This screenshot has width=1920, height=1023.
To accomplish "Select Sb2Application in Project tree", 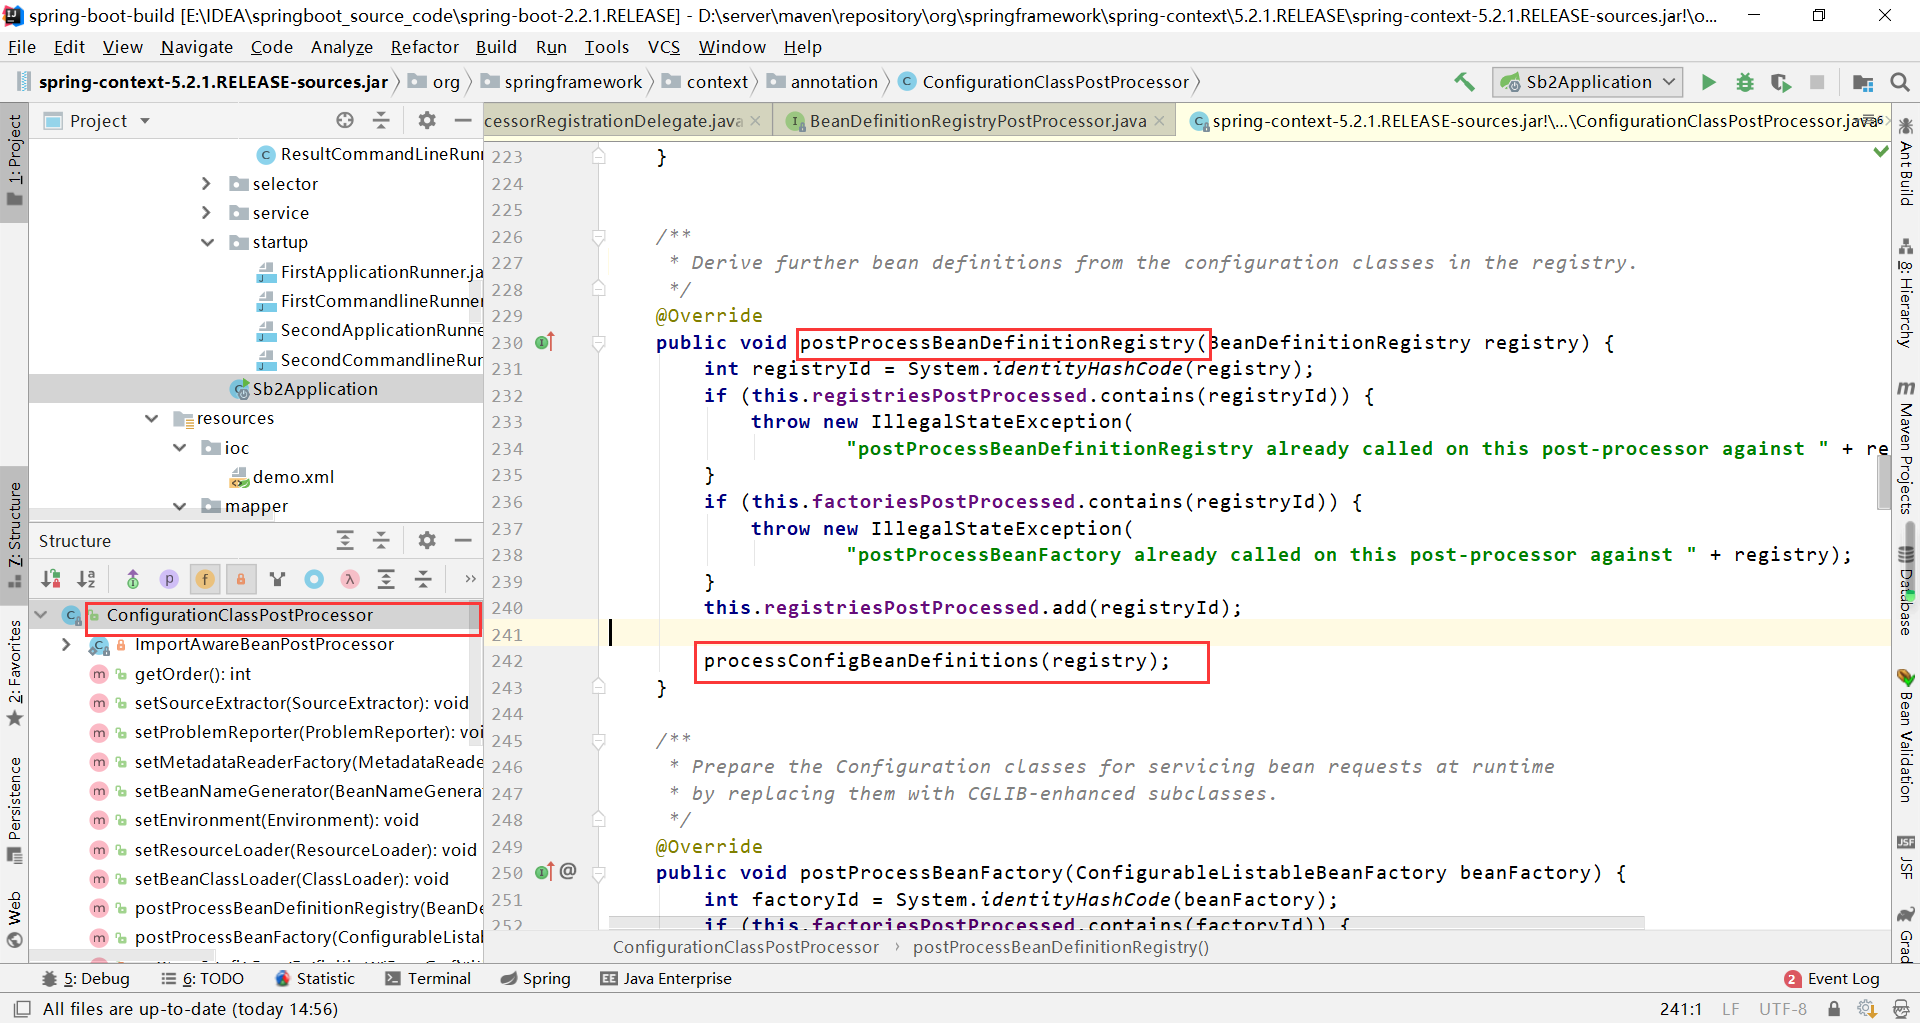I will [315, 388].
